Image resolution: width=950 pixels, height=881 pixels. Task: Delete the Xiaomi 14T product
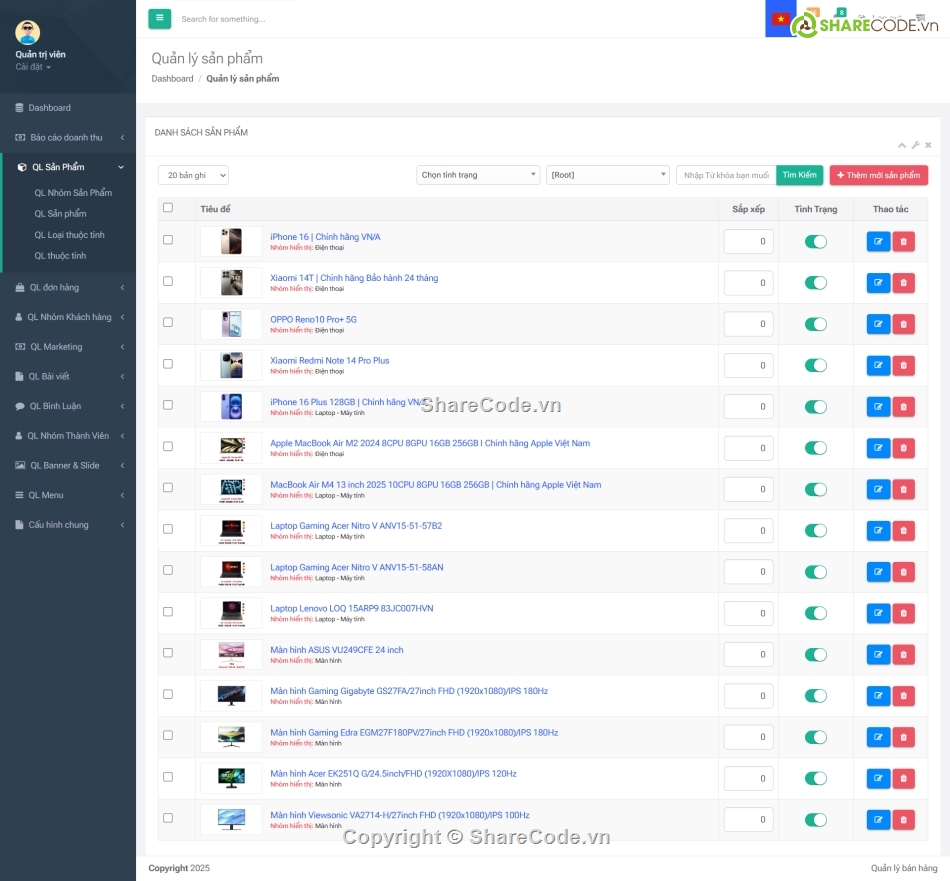pos(903,282)
